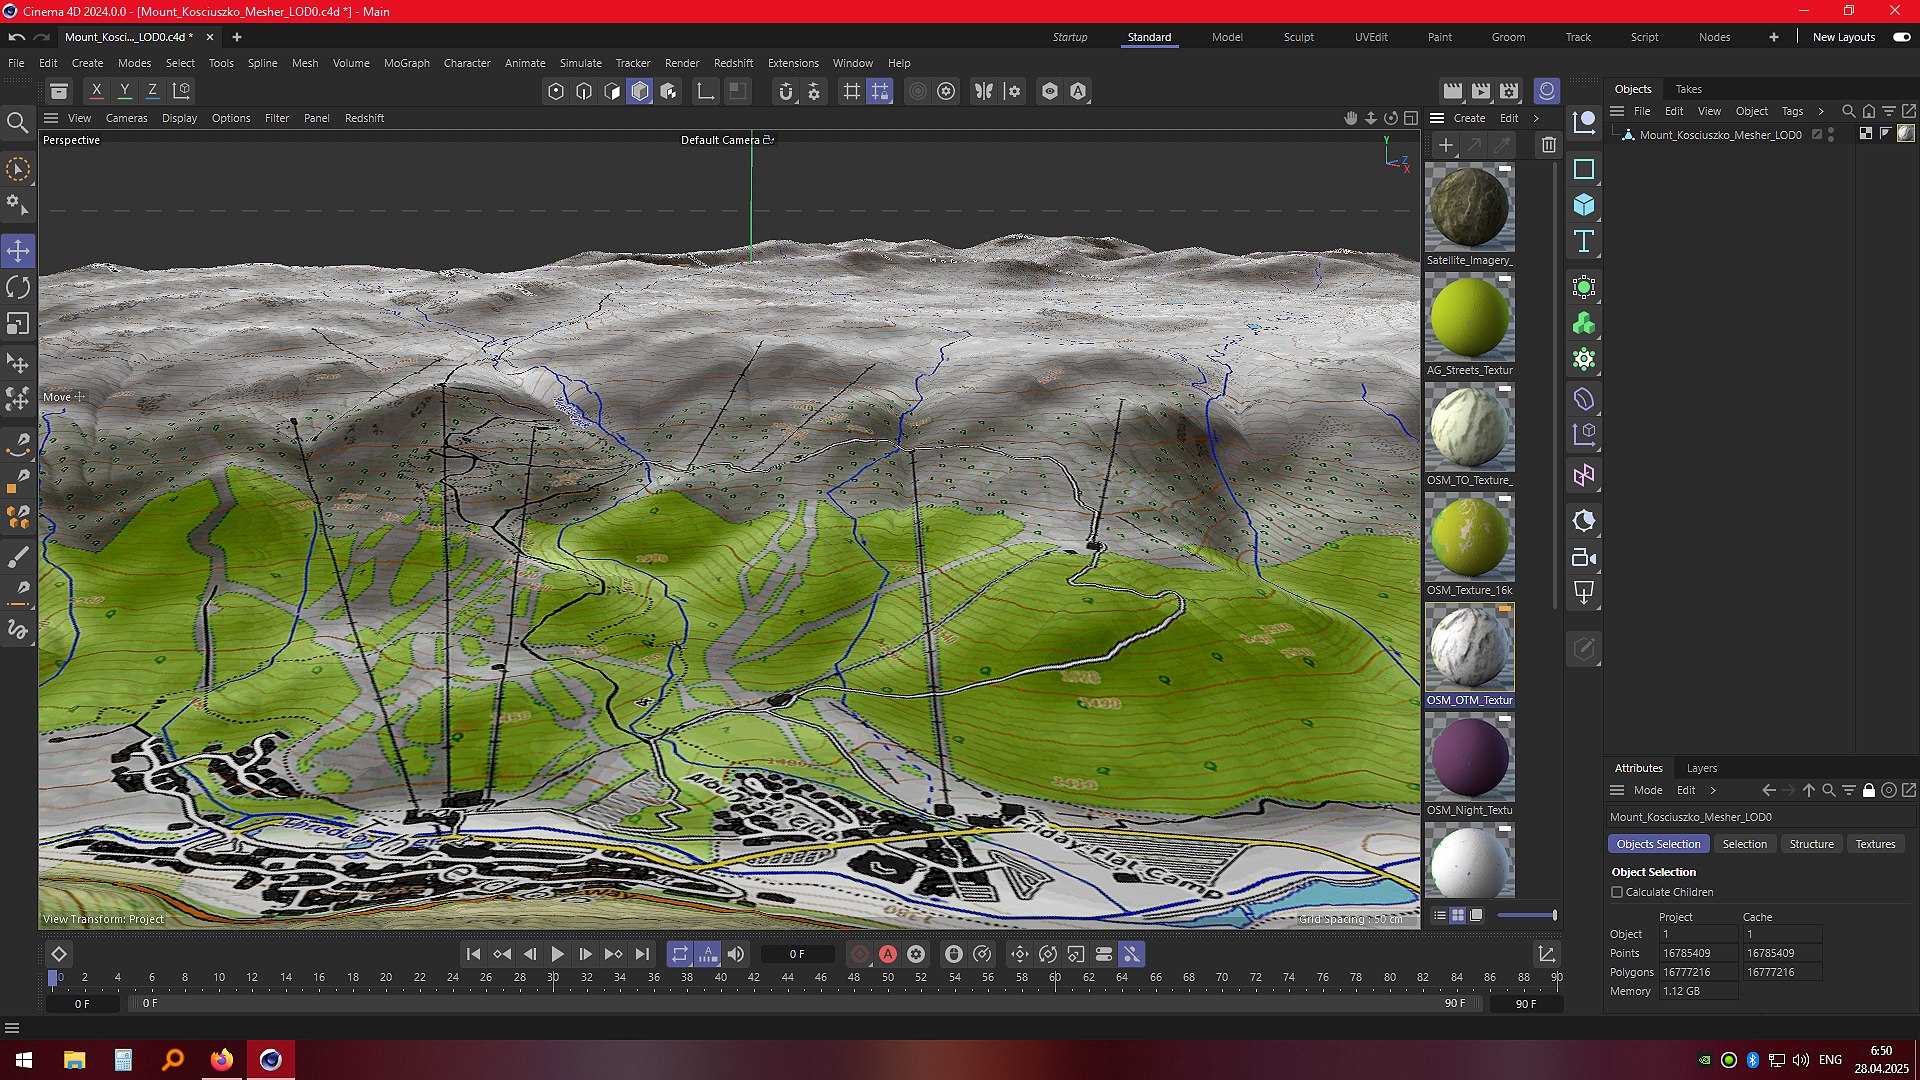Toggle Z axis lock
The width and height of the screenshot is (1920, 1080).
[x=153, y=91]
